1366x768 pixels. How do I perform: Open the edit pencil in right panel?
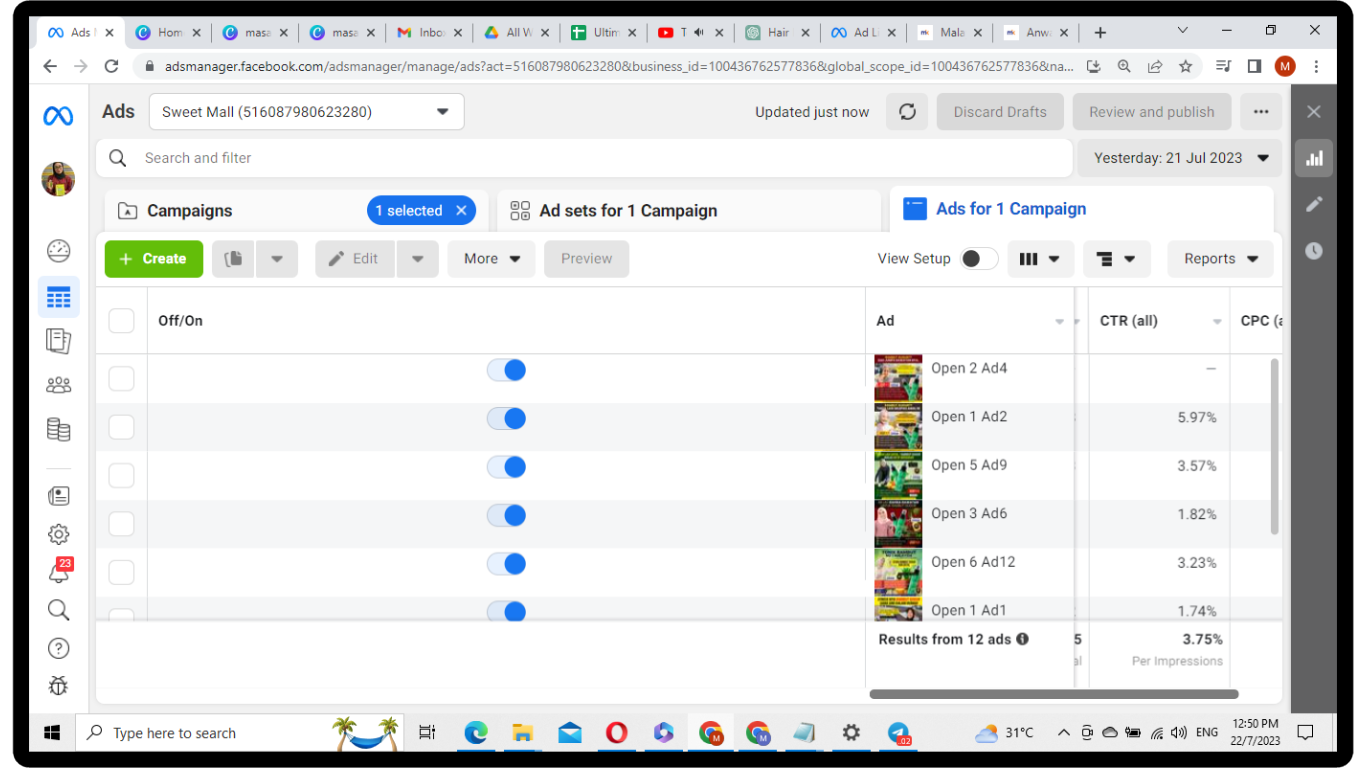[x=1314, y=204]
